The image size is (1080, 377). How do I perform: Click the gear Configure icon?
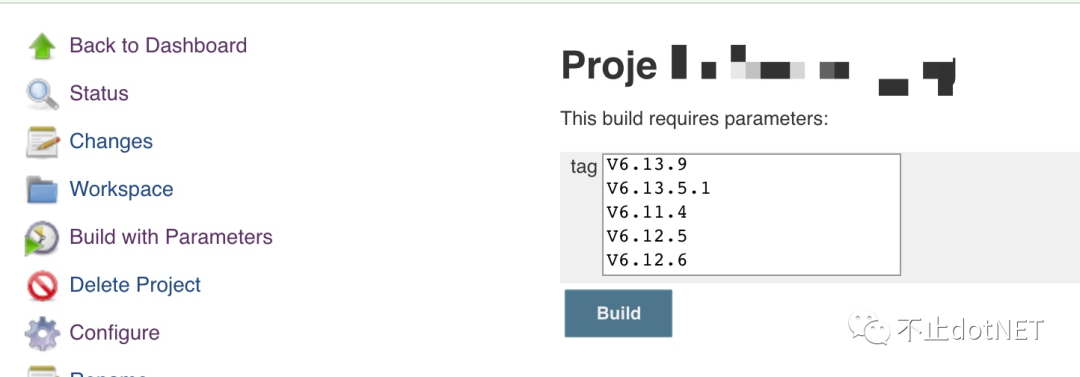tap(42, 334)
